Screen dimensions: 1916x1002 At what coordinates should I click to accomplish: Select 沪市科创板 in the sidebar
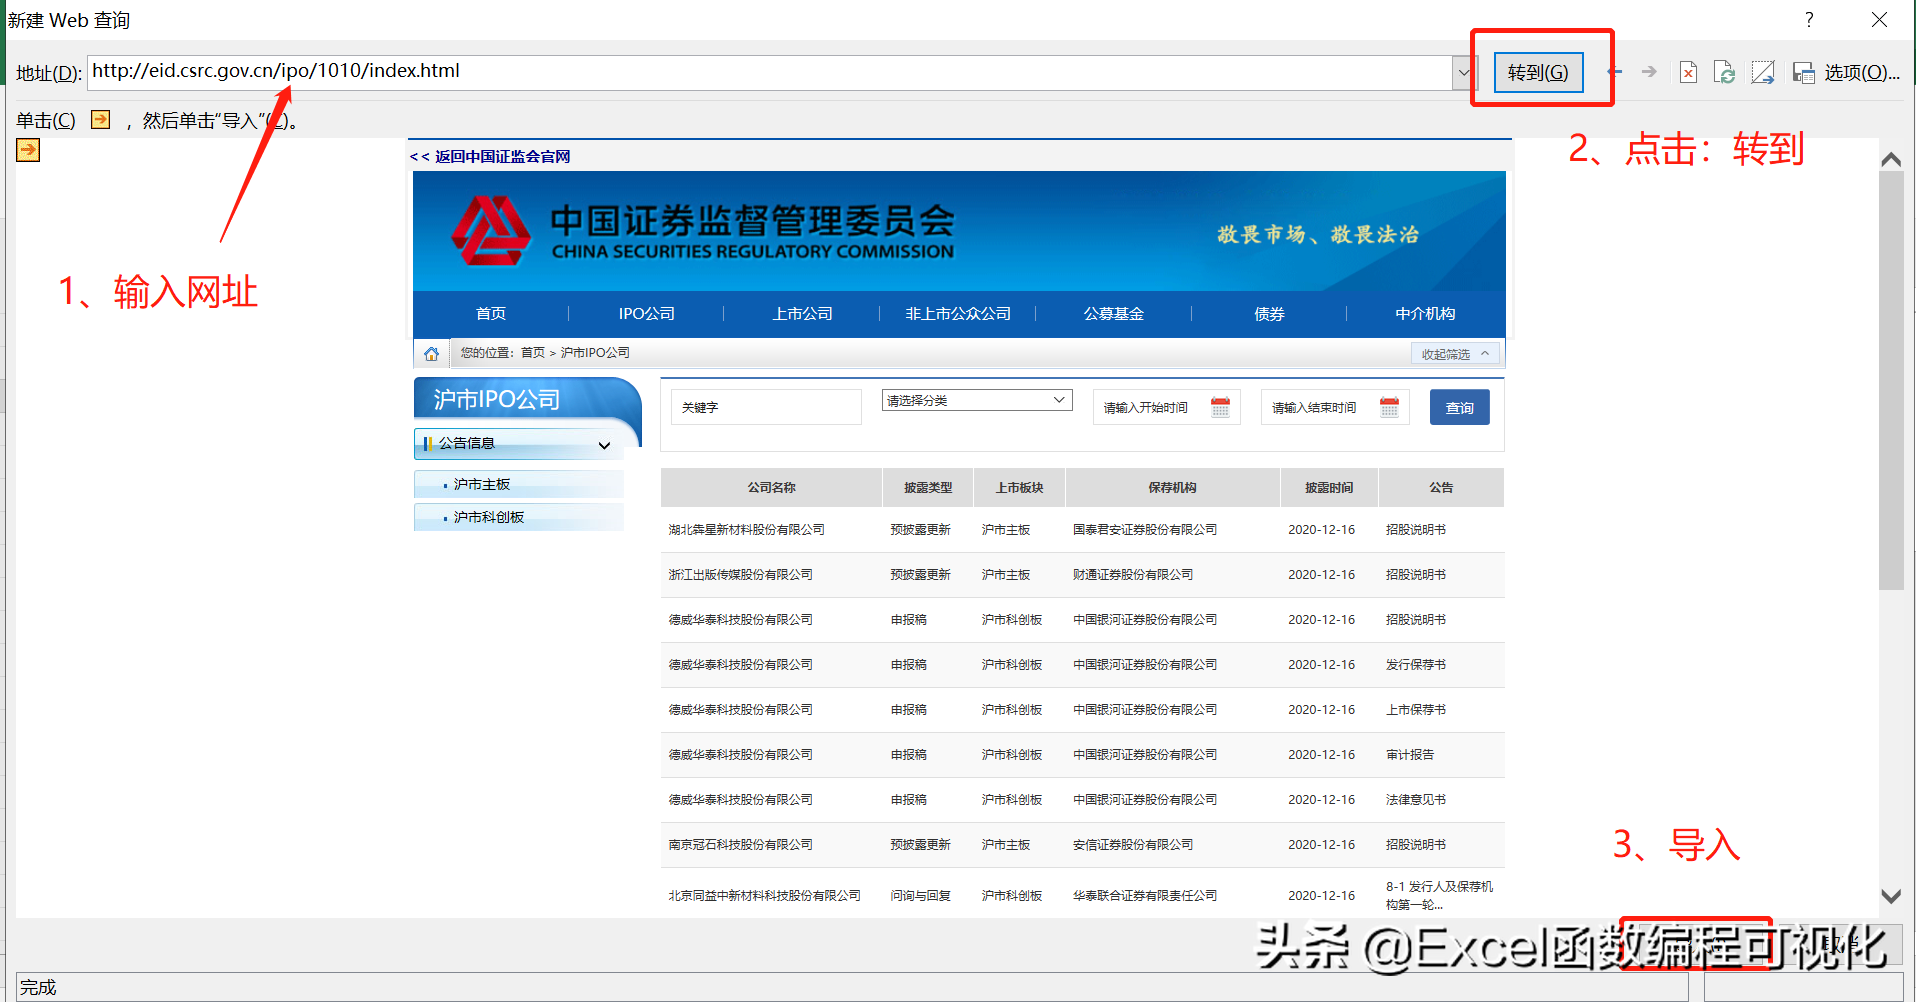[489, 517]
